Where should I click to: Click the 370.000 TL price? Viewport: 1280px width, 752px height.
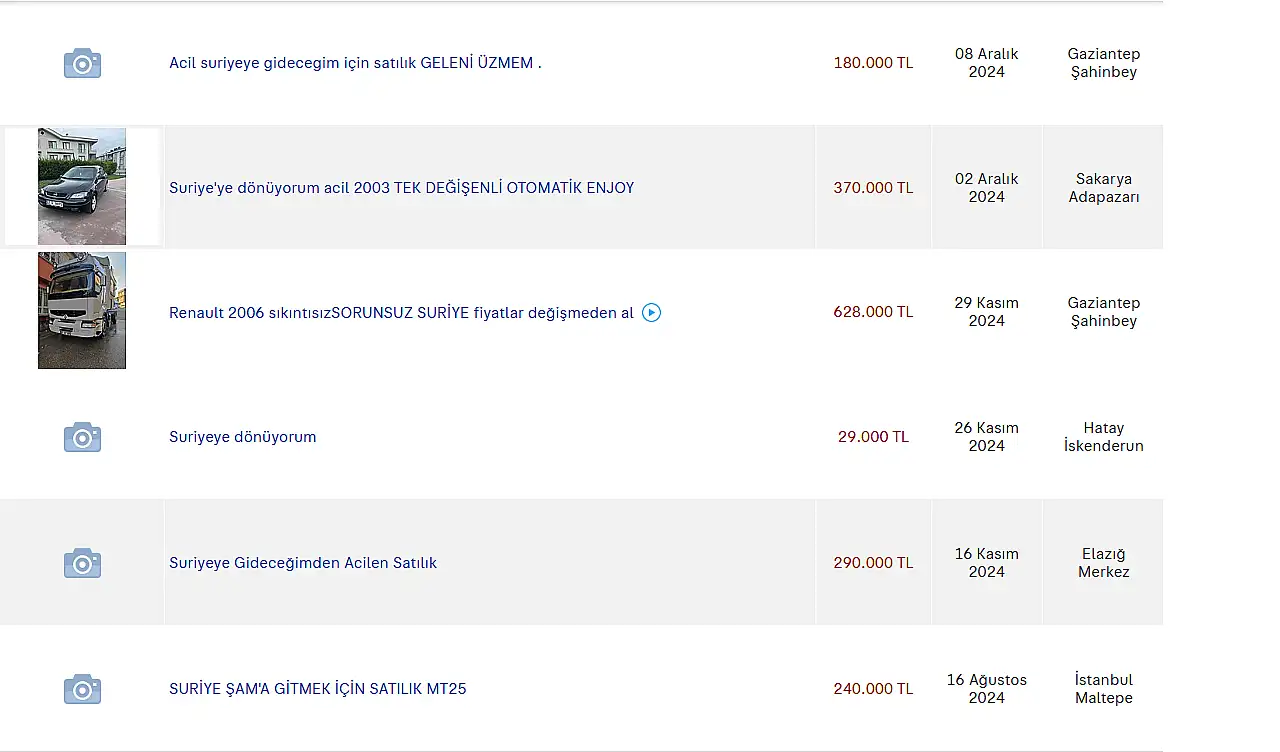(873, 188)
